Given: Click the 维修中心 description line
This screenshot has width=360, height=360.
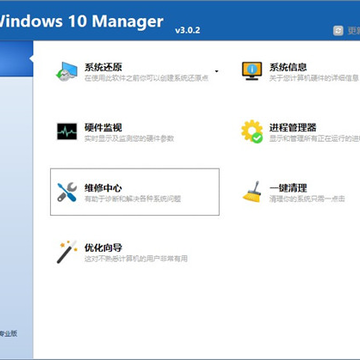Looking at the screenshot, I should (x=133, y=199).
